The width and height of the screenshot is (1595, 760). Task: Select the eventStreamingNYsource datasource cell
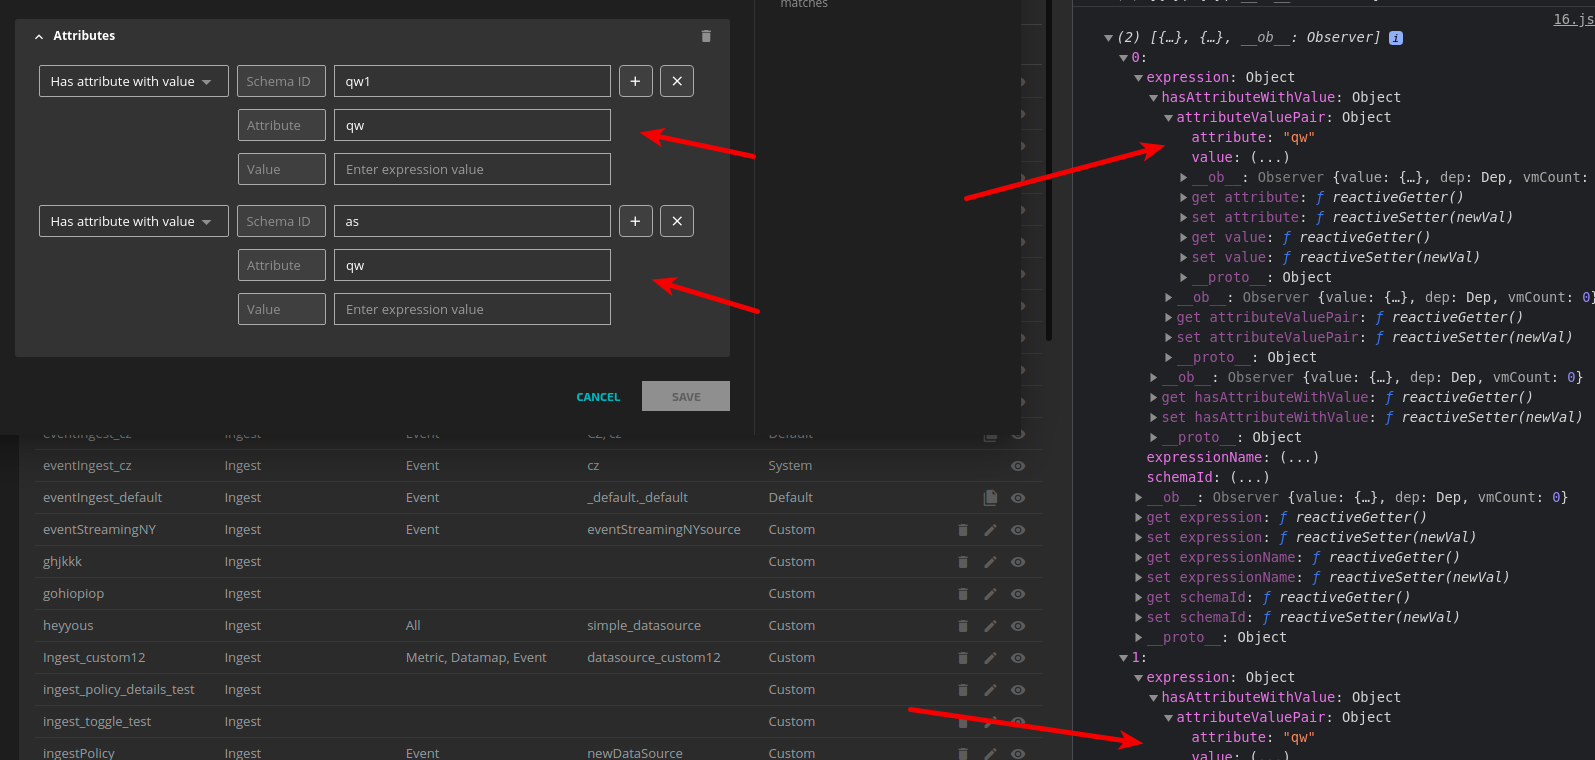(664, 530)
